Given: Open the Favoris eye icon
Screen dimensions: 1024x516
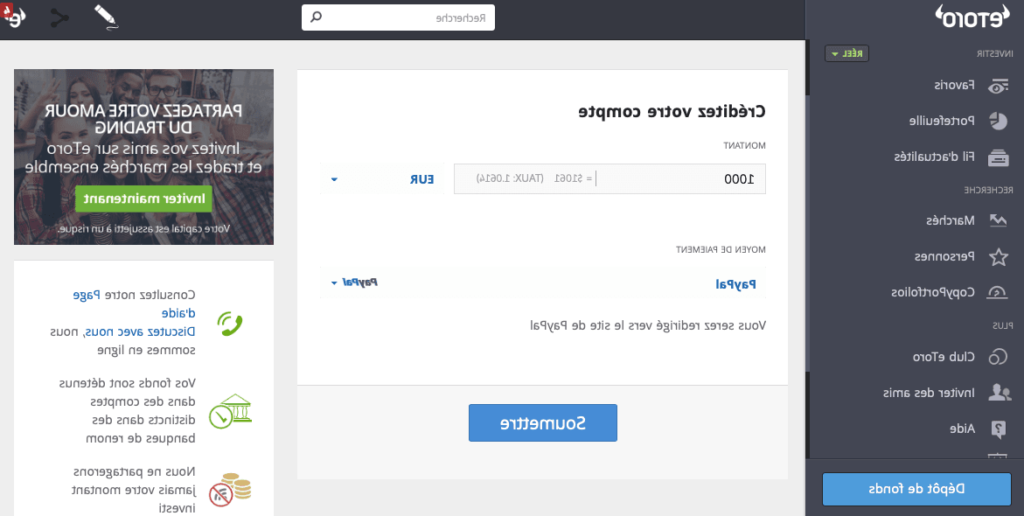Looking at the screenshot, I should click(x=998, y=87).
